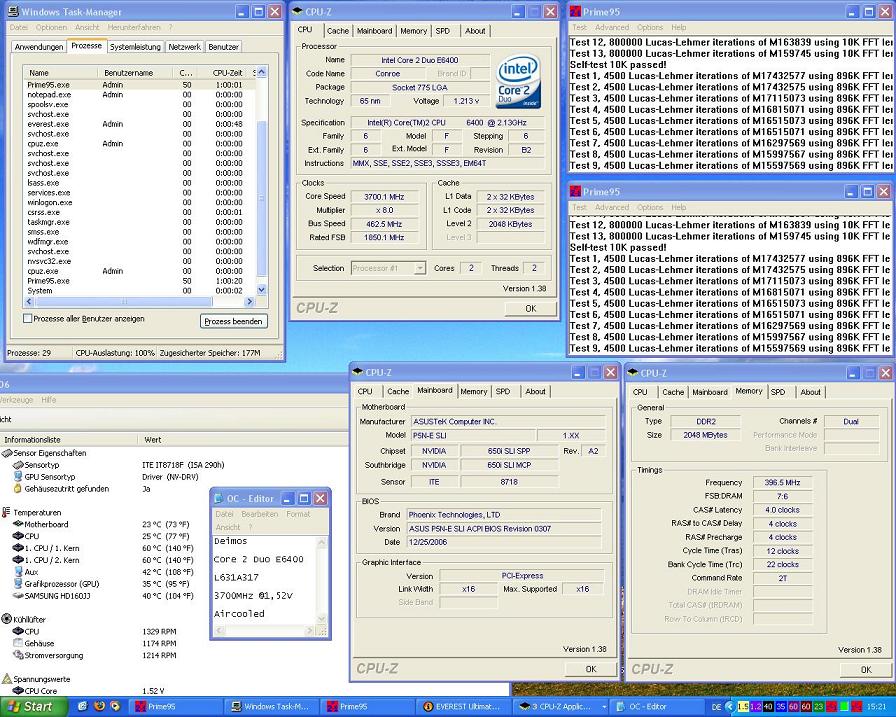This screenshot has width=896, height=717.
Task: Open Help menu in lower Prime95 window
Action: click(679, 207)
